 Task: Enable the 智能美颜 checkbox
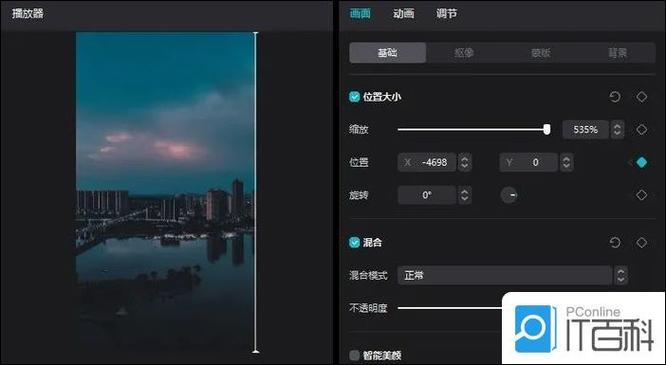[x=354, y=355]
